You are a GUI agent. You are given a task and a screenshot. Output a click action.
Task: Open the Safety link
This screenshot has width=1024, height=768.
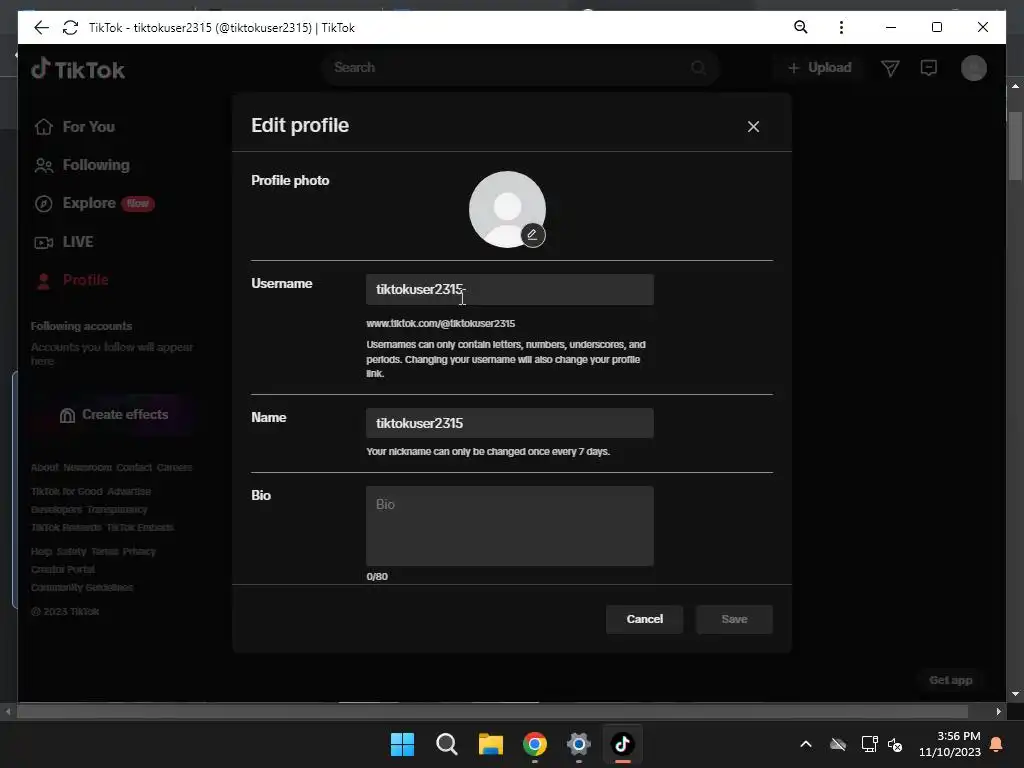71,551
